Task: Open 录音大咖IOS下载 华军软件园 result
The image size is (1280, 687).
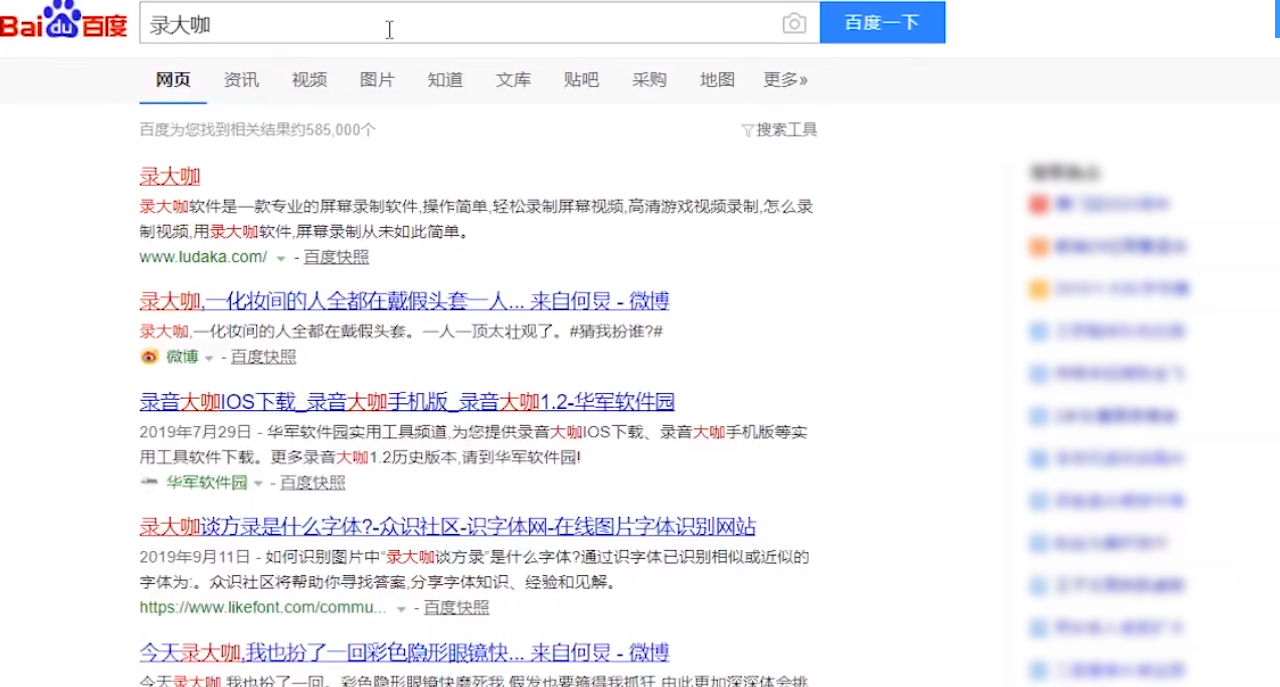Action: pos(407,402)
